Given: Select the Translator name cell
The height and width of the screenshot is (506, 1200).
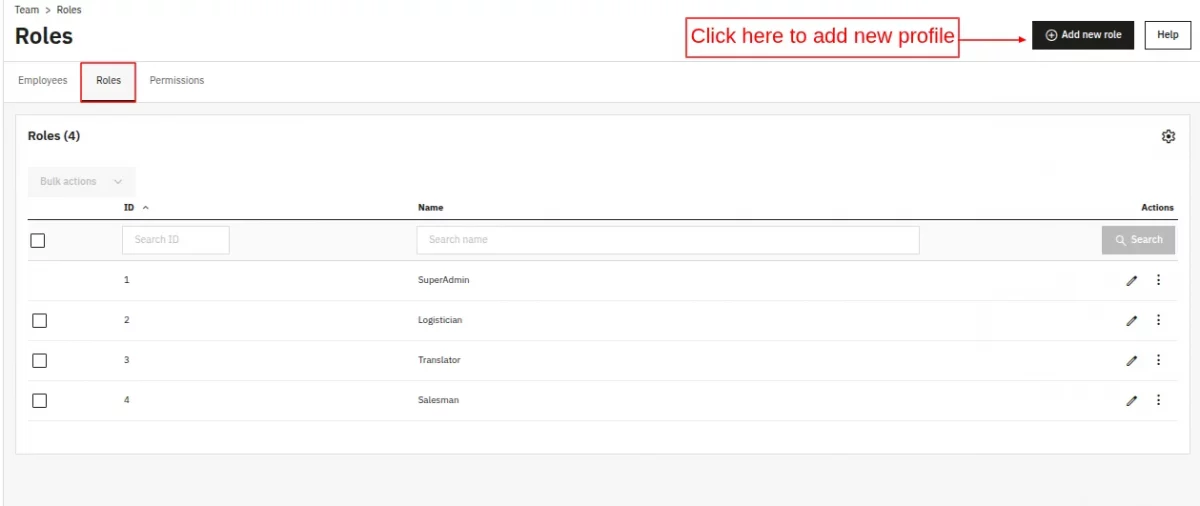Looking at the screenshot, I should tap(439, 360).
